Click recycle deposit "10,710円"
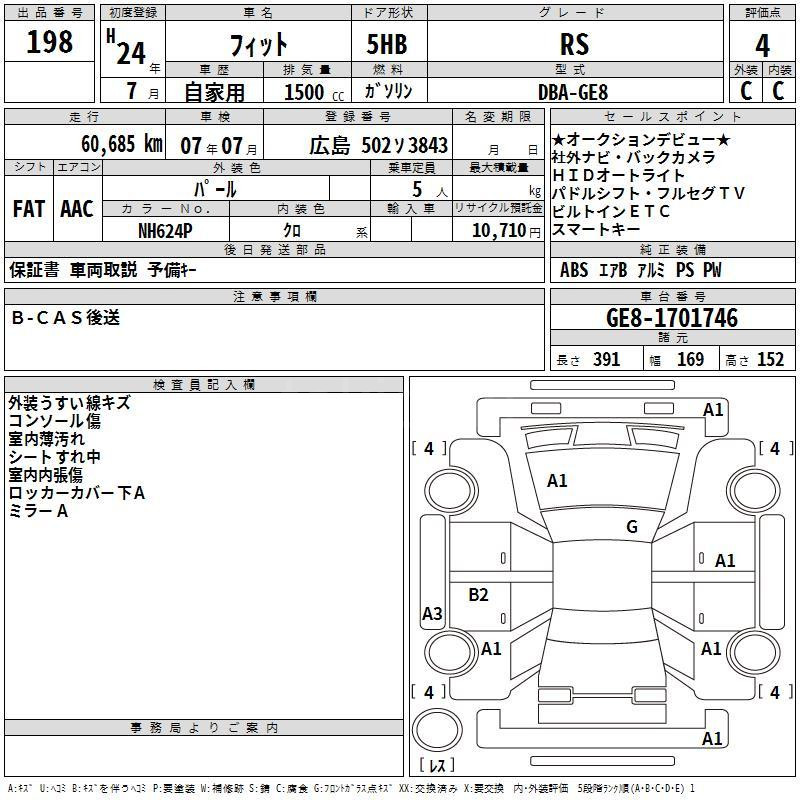This screenshot has height=800, width=800. pyautogui.click(x=506, y=231)
